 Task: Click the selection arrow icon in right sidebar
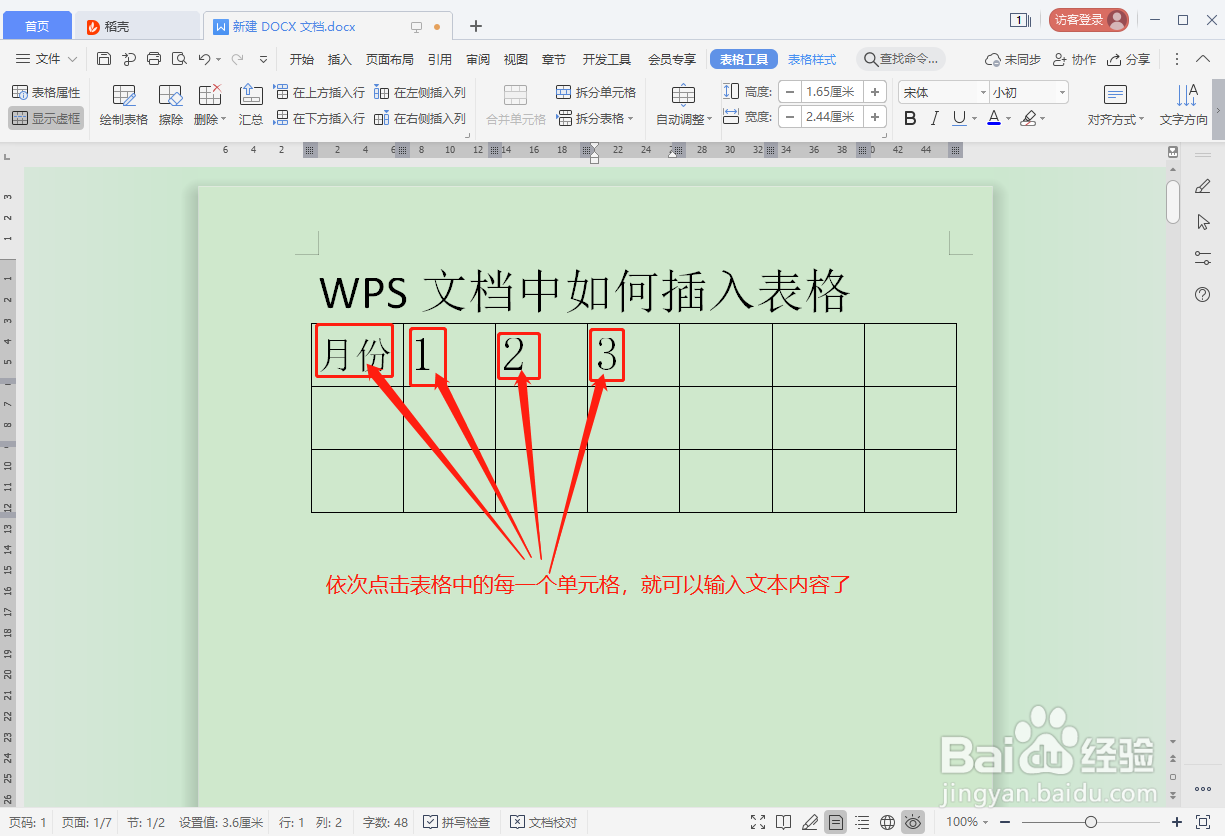pos(1203,222)
